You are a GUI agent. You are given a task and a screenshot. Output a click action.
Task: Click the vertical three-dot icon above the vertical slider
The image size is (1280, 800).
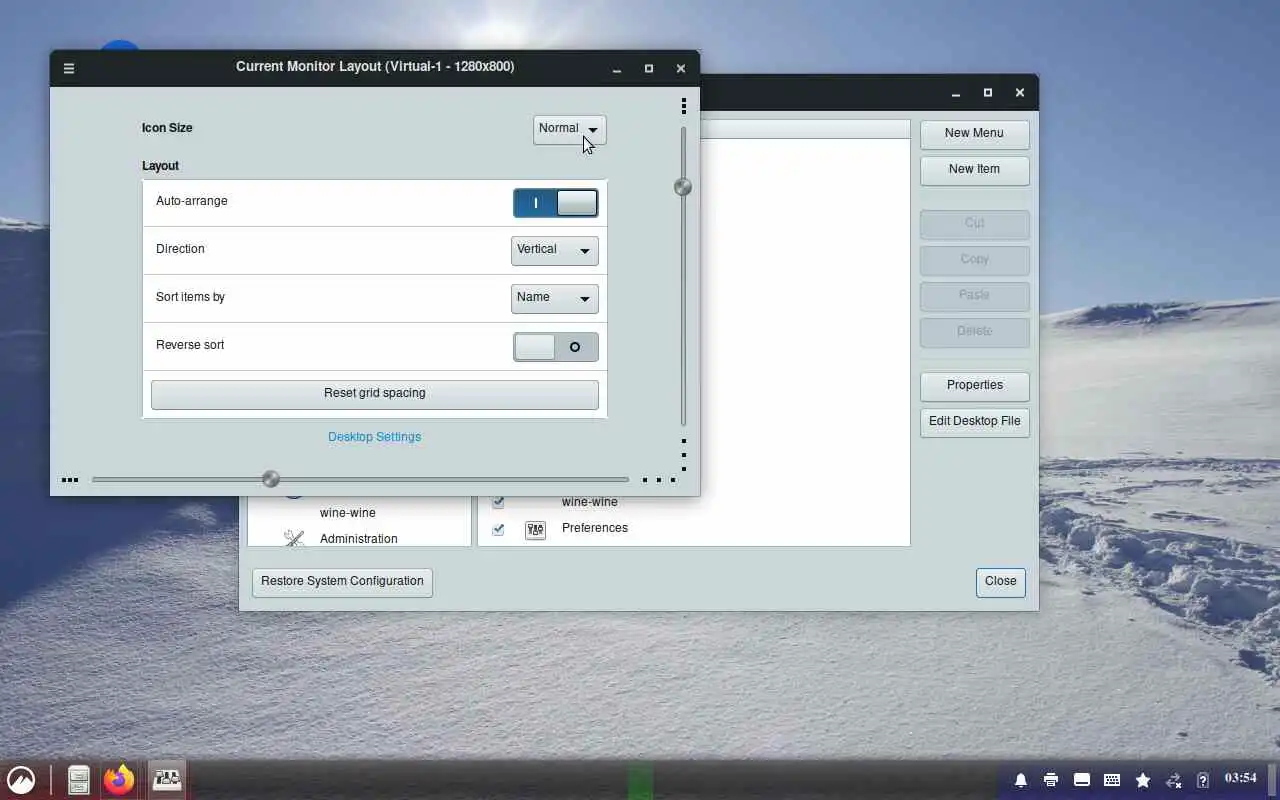684,106
